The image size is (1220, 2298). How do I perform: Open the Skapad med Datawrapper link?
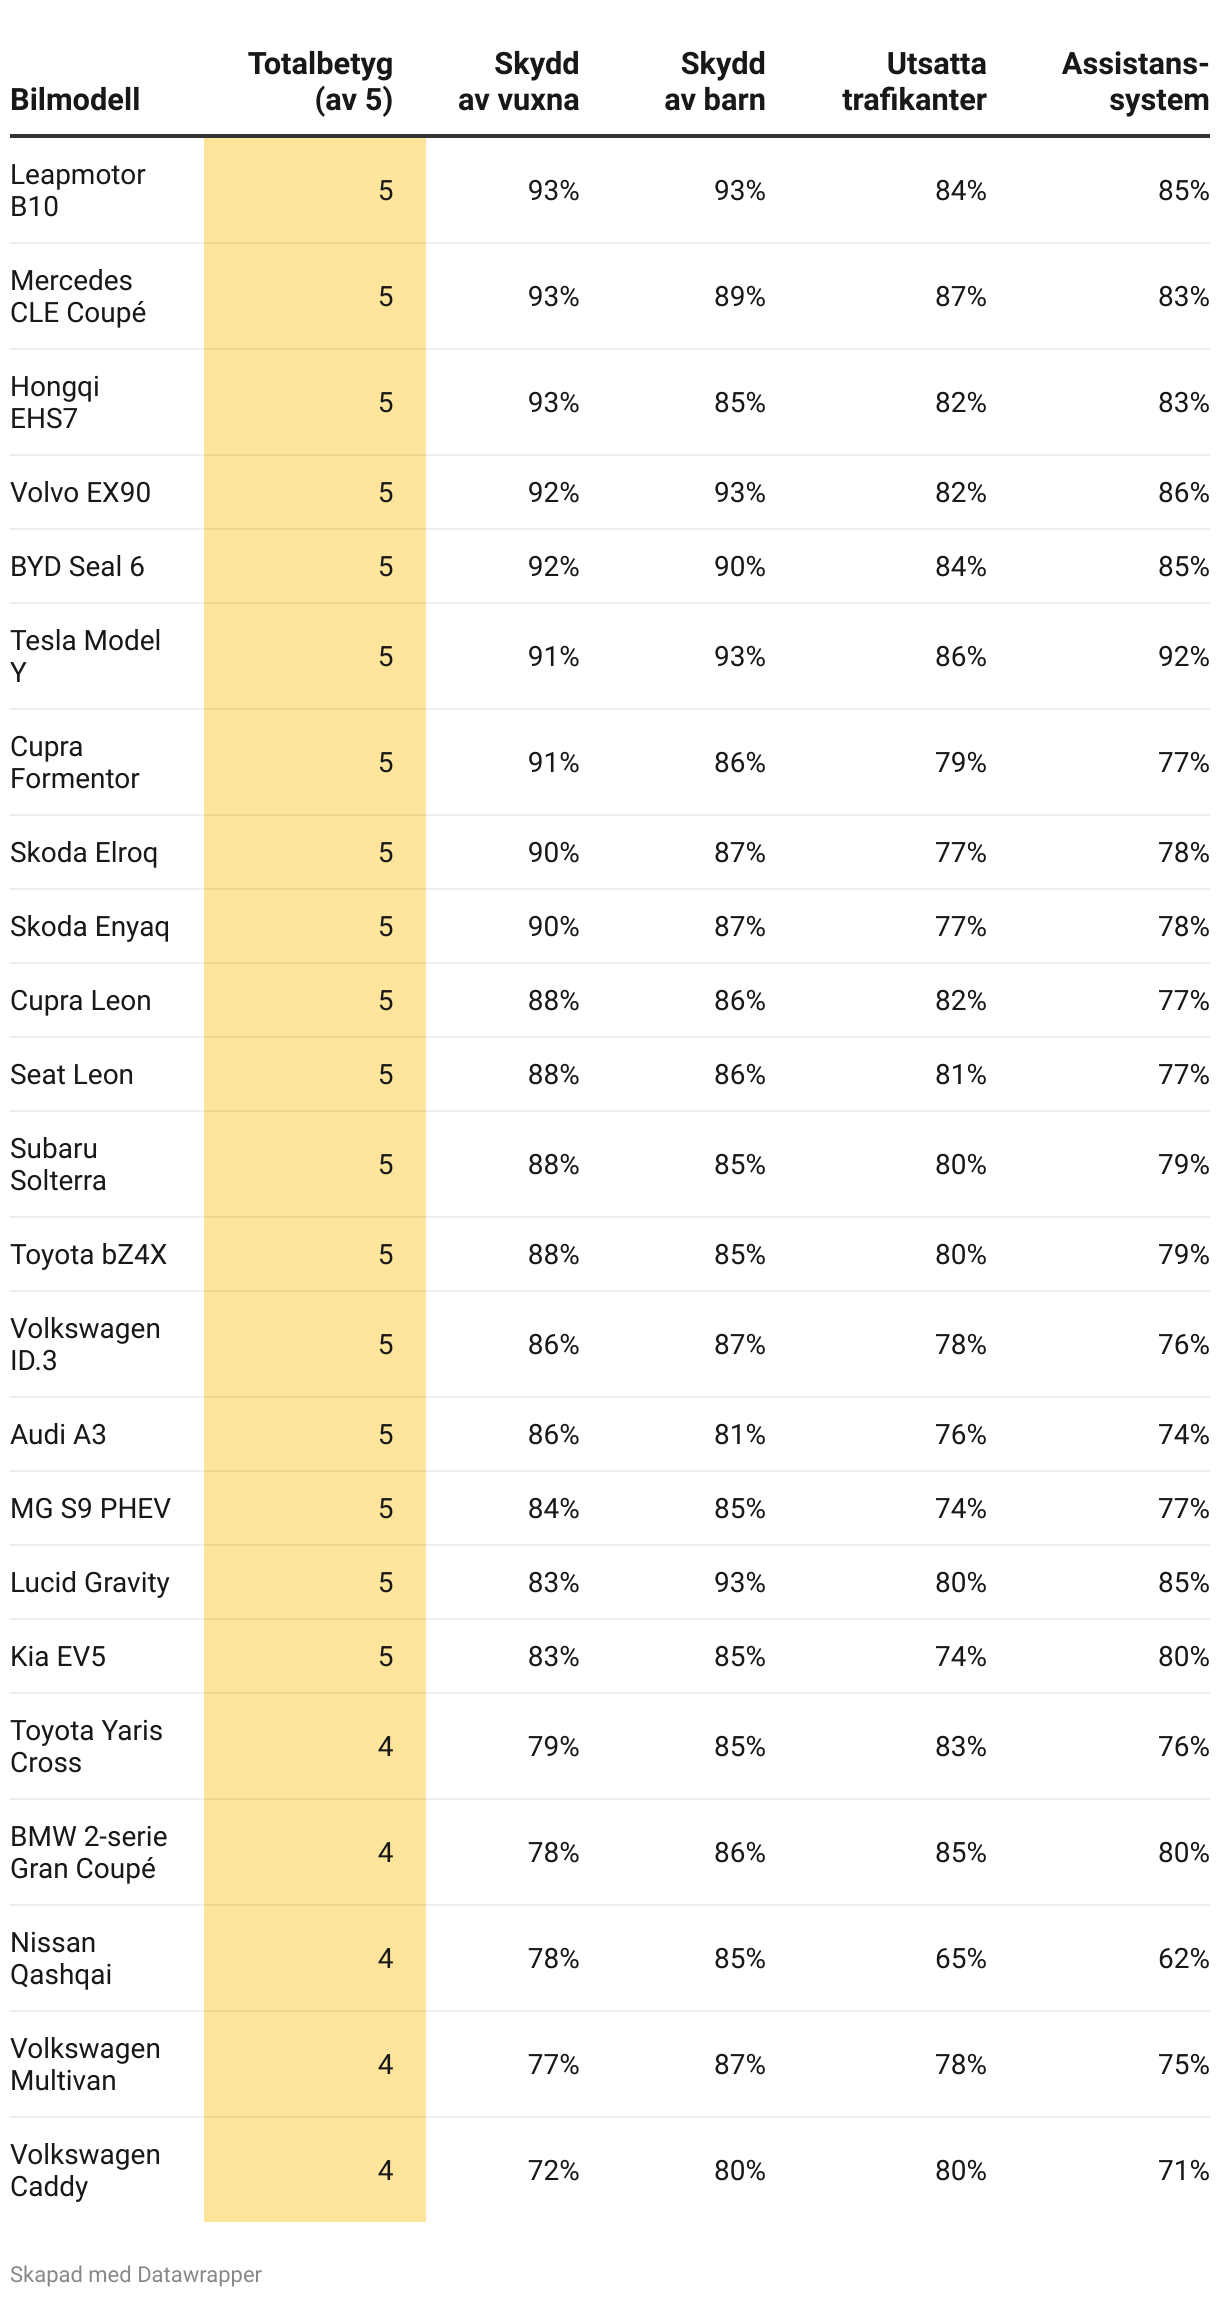[x=136, y=2274]
